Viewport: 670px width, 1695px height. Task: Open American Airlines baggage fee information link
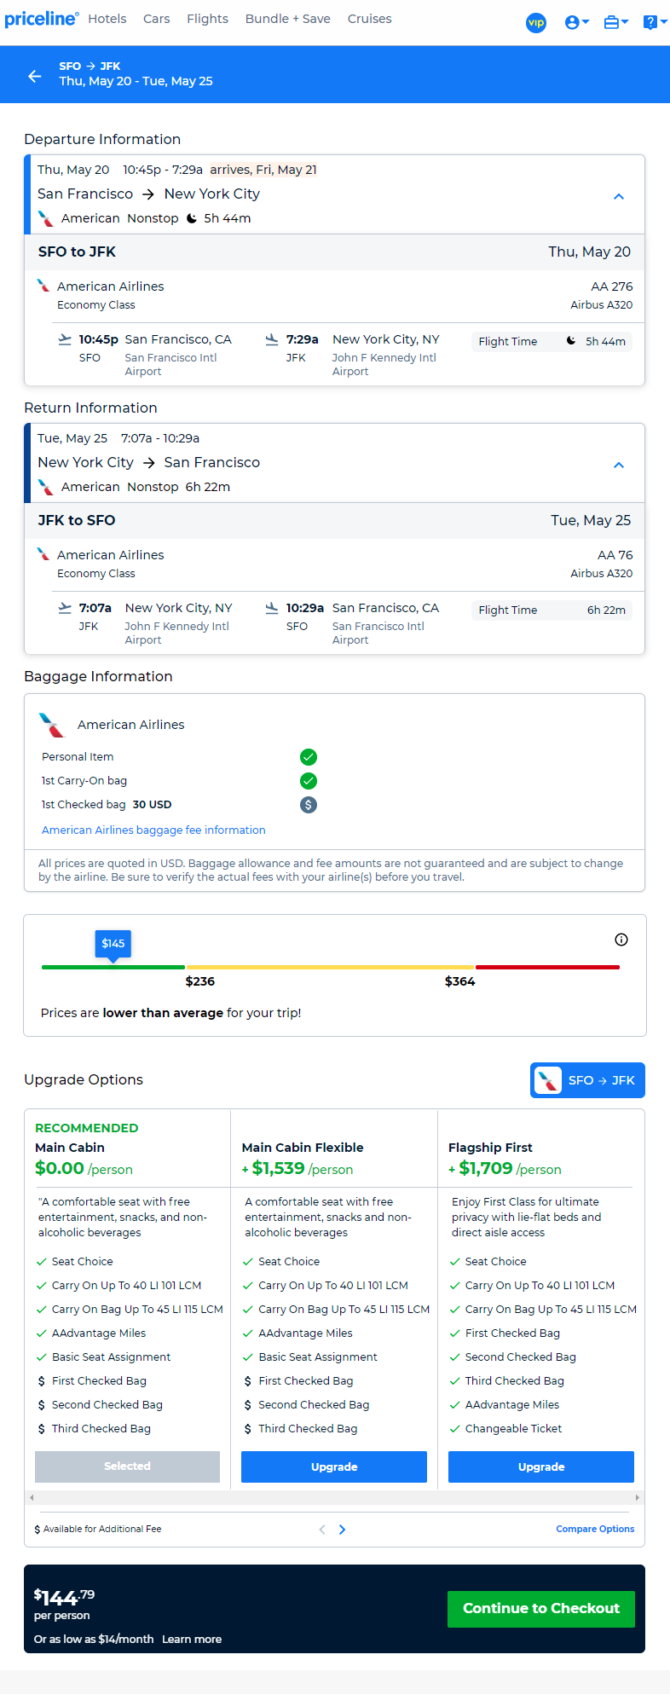(153, 830)
